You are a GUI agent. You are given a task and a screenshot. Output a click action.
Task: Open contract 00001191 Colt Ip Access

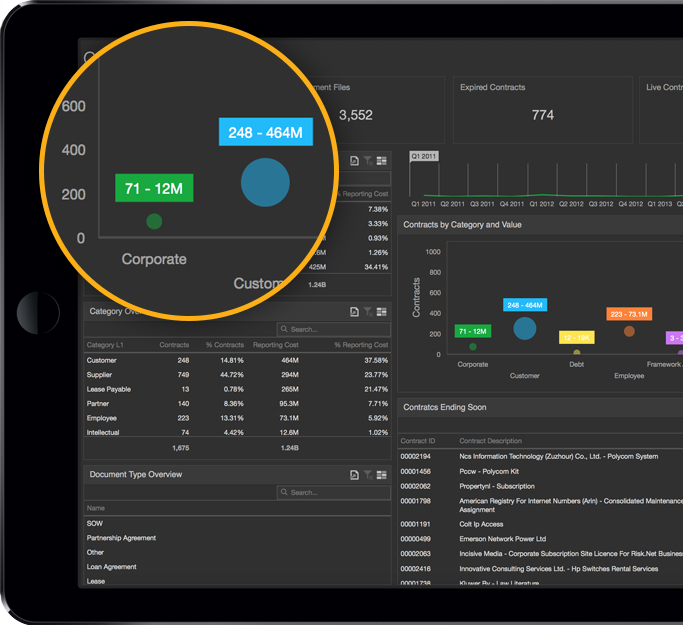point(541,524)
